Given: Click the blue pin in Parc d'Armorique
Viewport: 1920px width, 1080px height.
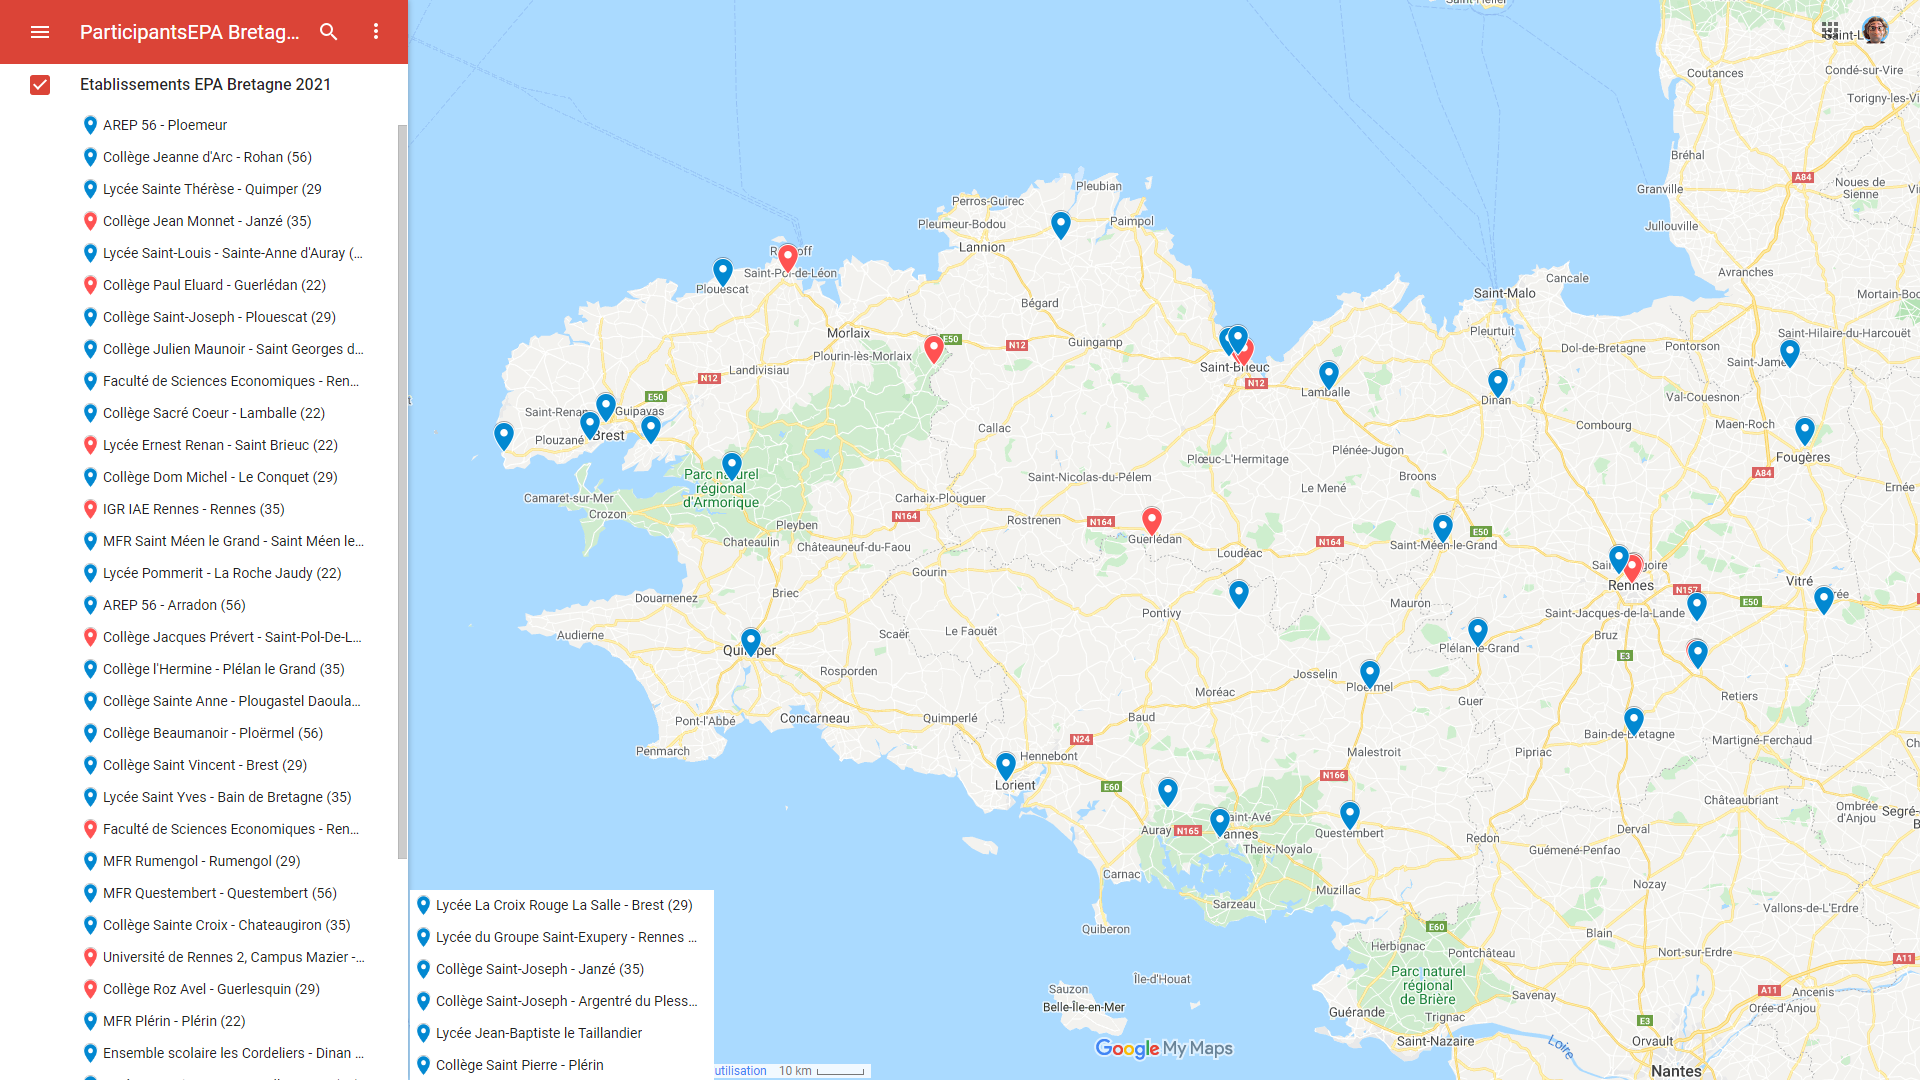Looking at the screenshot, I should [732, 466].
